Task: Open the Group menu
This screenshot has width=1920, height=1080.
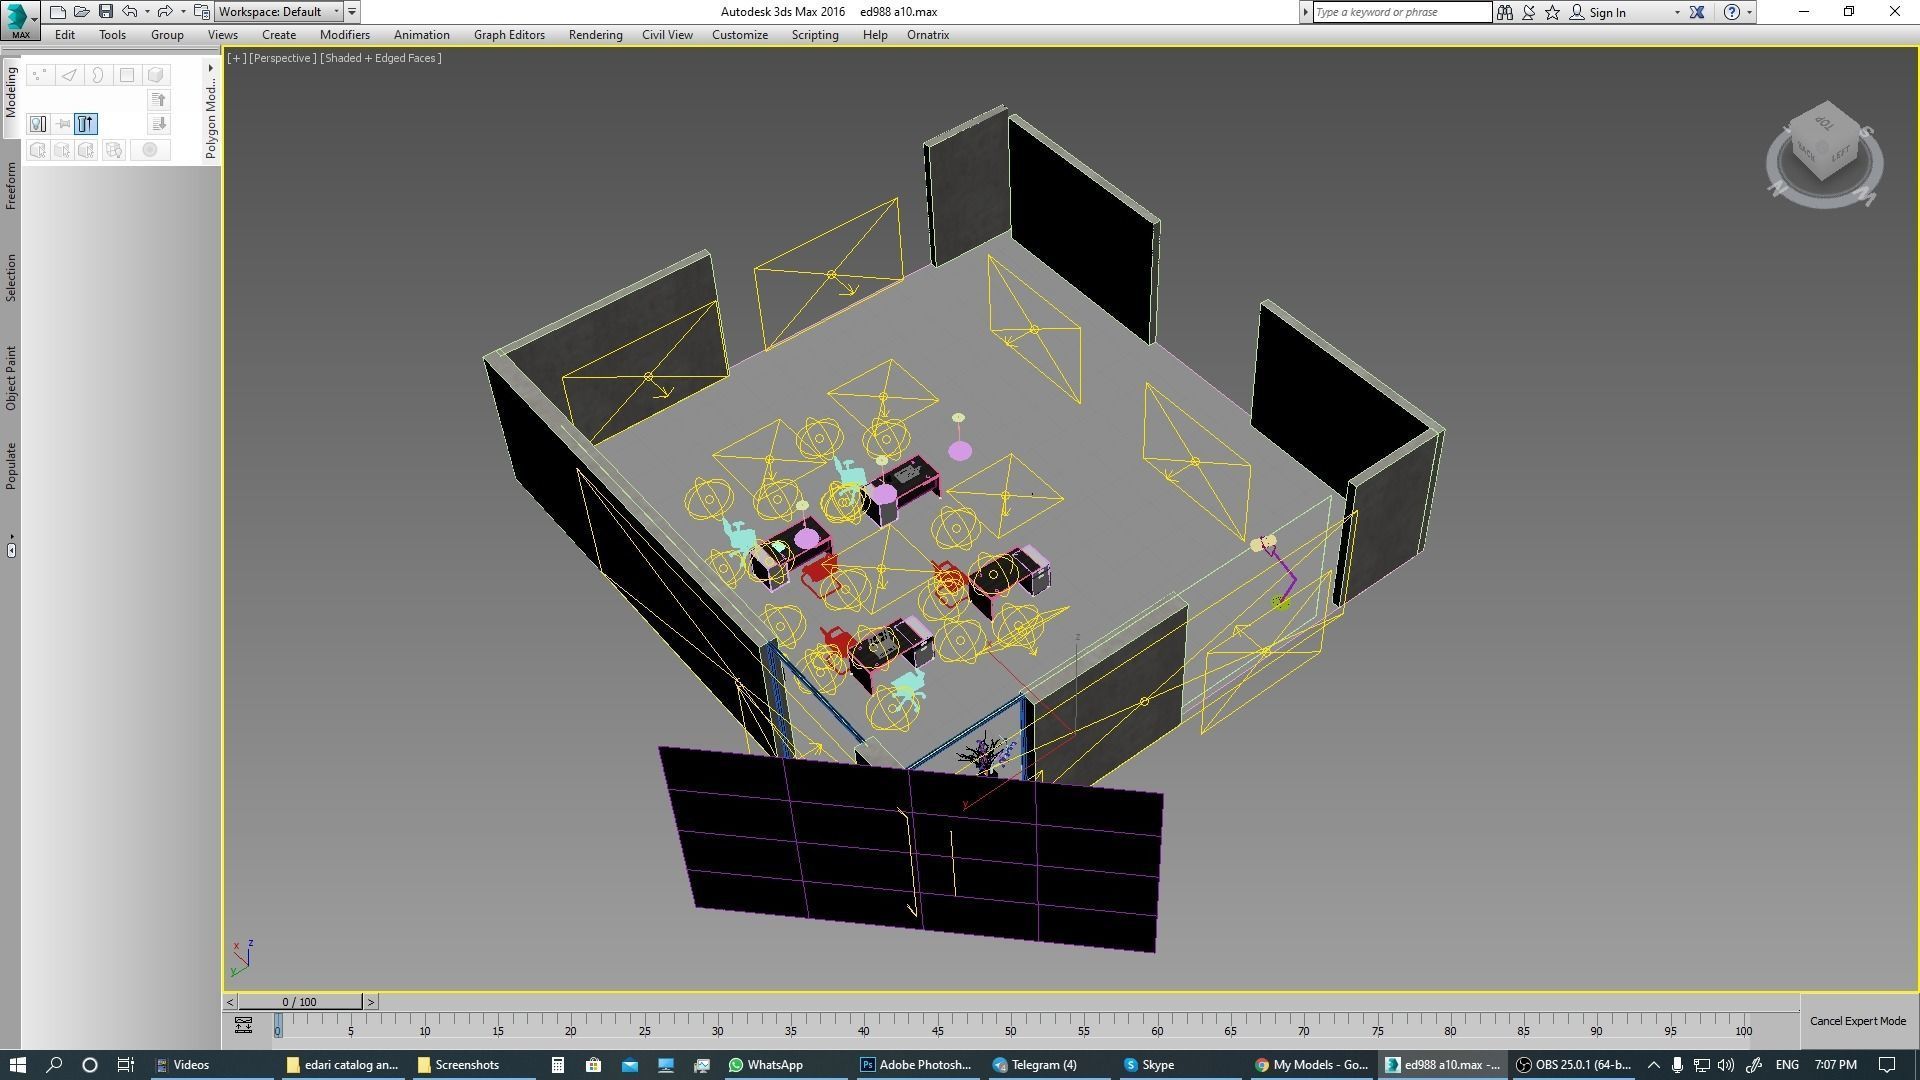Action: (x=167, y=35)
